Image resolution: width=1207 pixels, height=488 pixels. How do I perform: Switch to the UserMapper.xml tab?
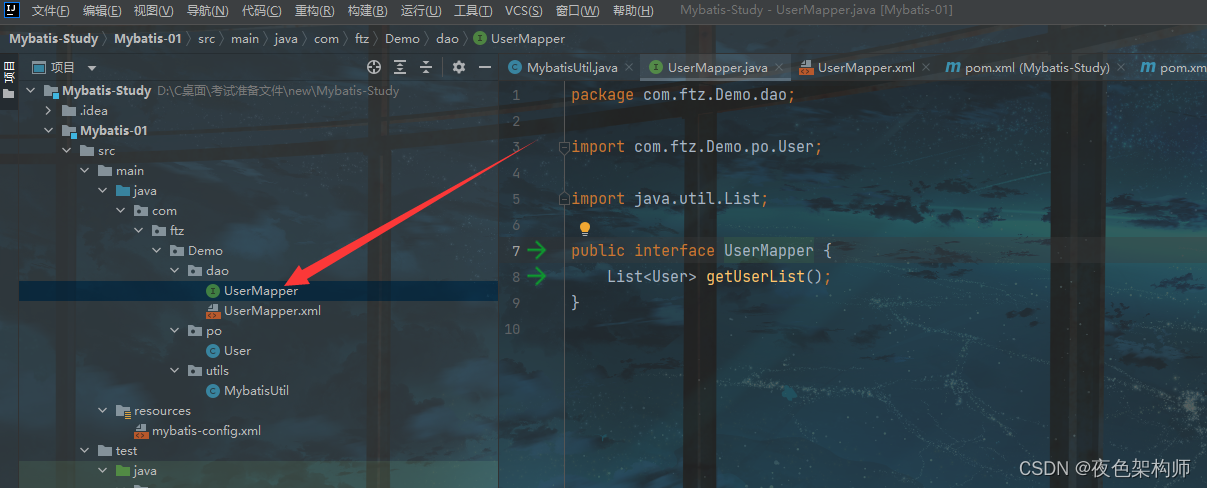pos(867,68)
